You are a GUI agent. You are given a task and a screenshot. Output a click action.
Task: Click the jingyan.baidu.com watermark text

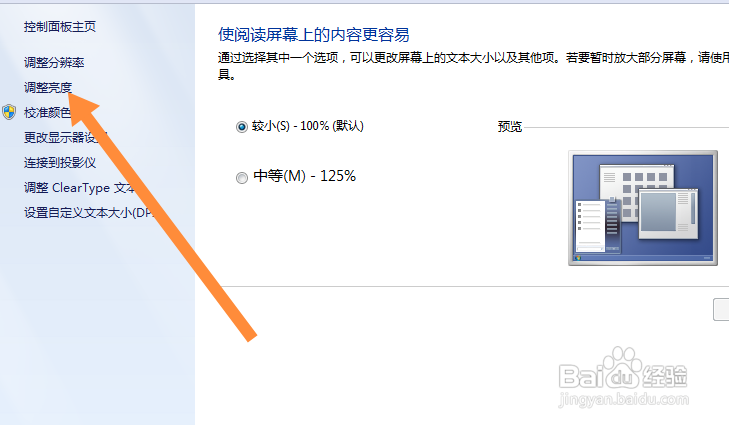click(x=623, y=399)
